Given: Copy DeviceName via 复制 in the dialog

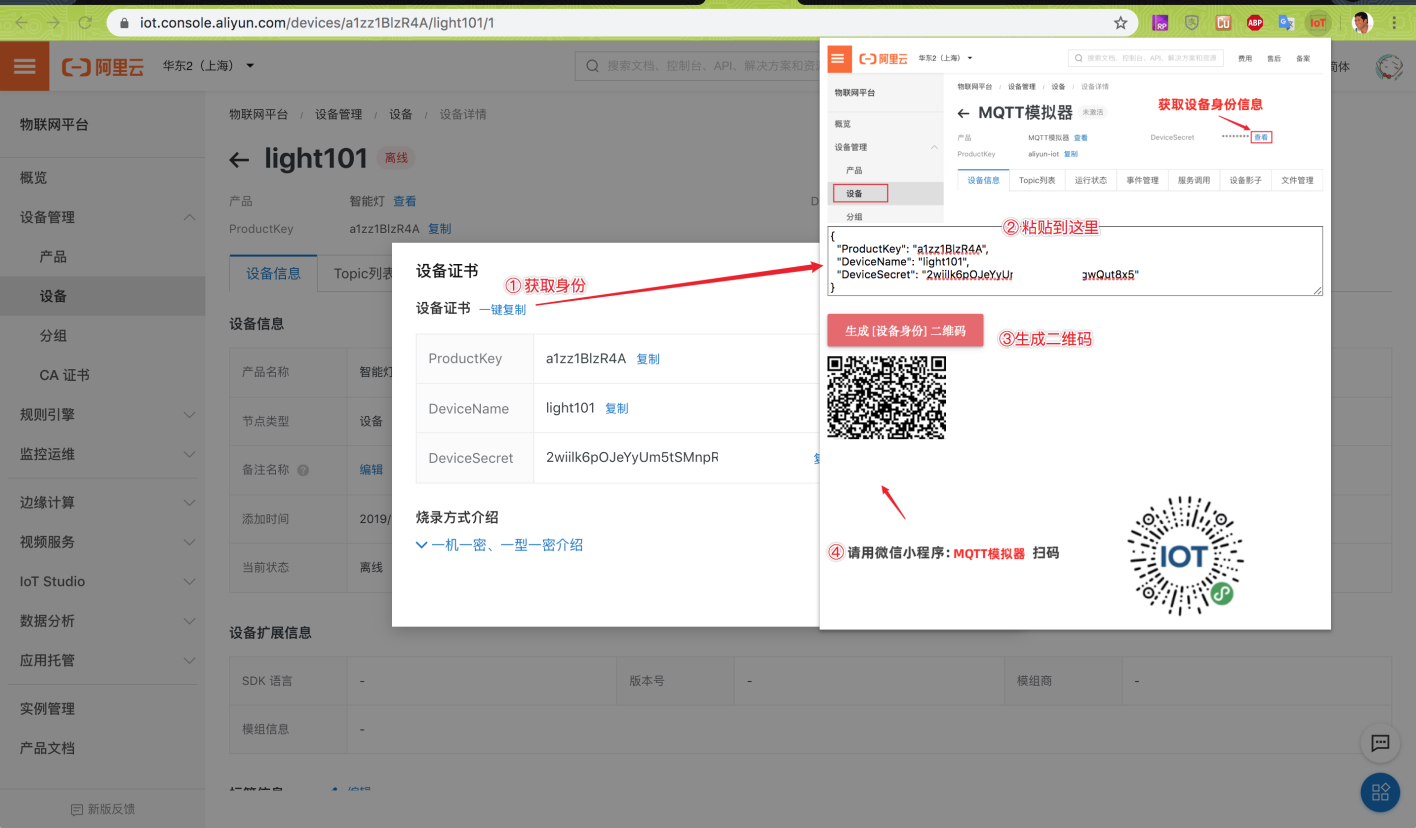Looking at the screenshot, I should pos(617,409).
